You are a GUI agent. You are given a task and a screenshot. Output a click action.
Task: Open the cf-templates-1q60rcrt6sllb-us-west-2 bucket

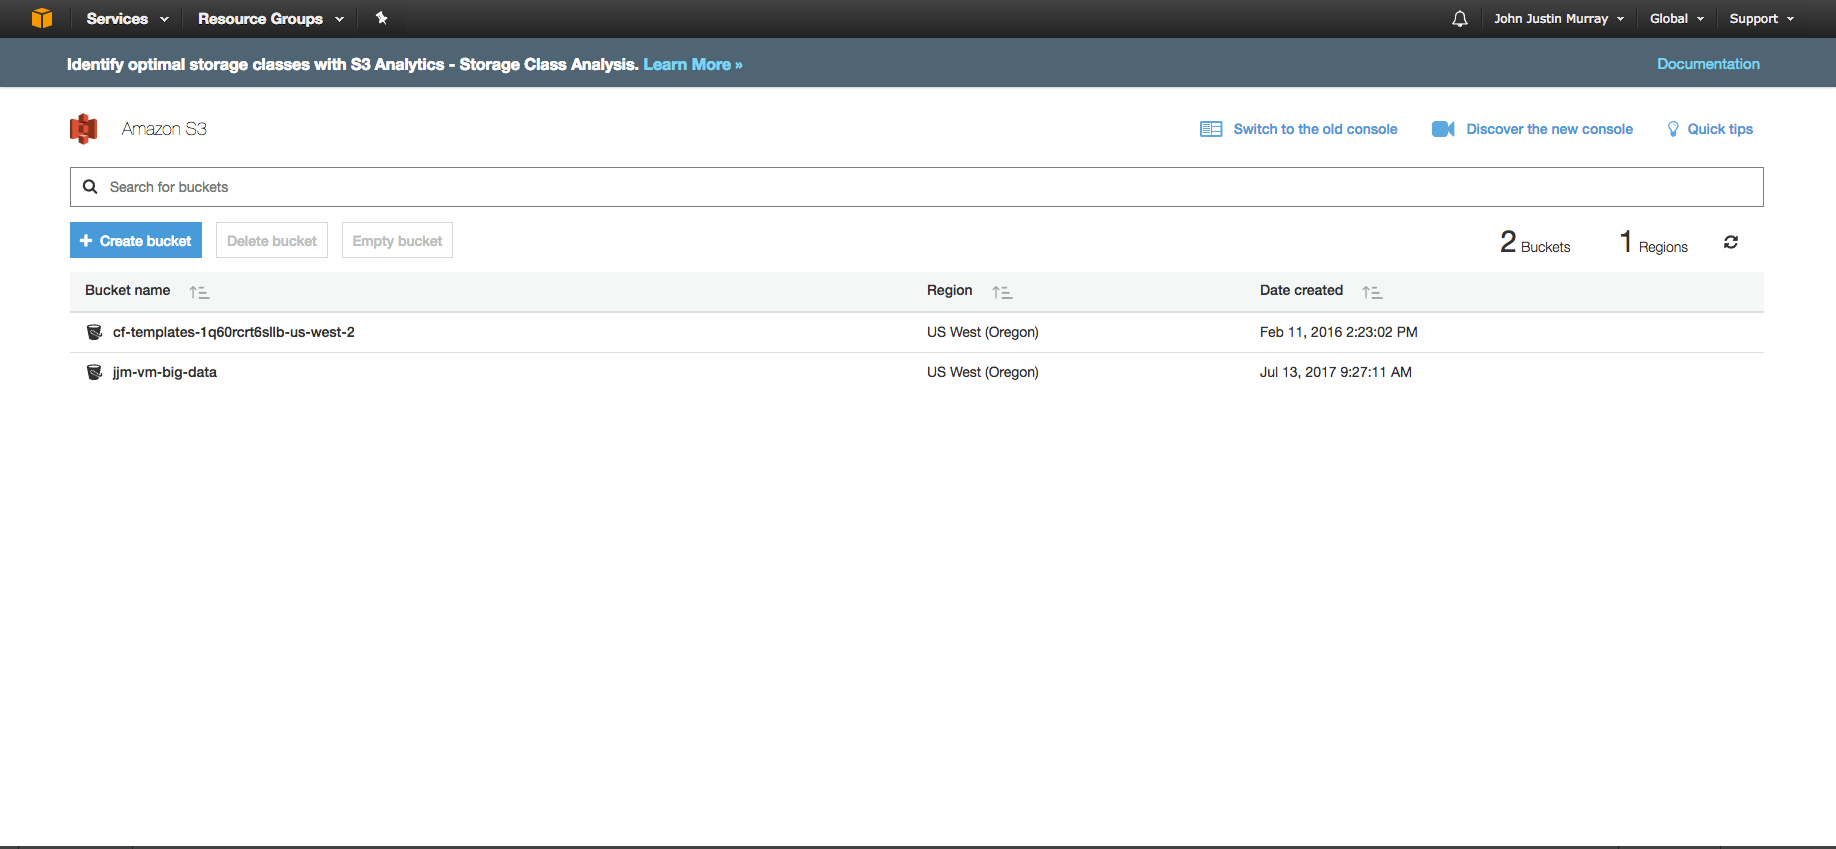[233, 332]
